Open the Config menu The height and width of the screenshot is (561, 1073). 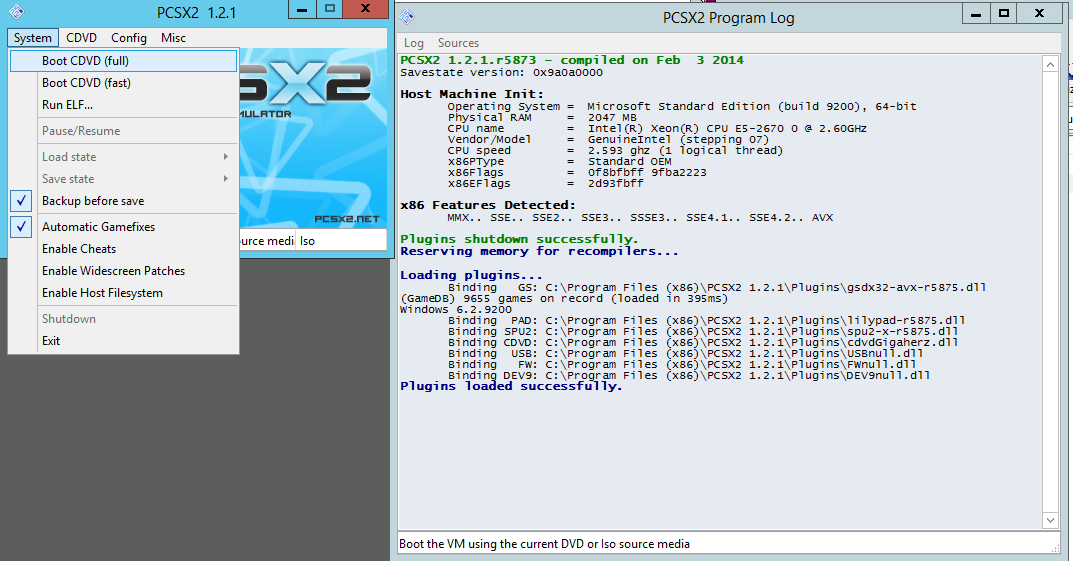click(129, 38)
